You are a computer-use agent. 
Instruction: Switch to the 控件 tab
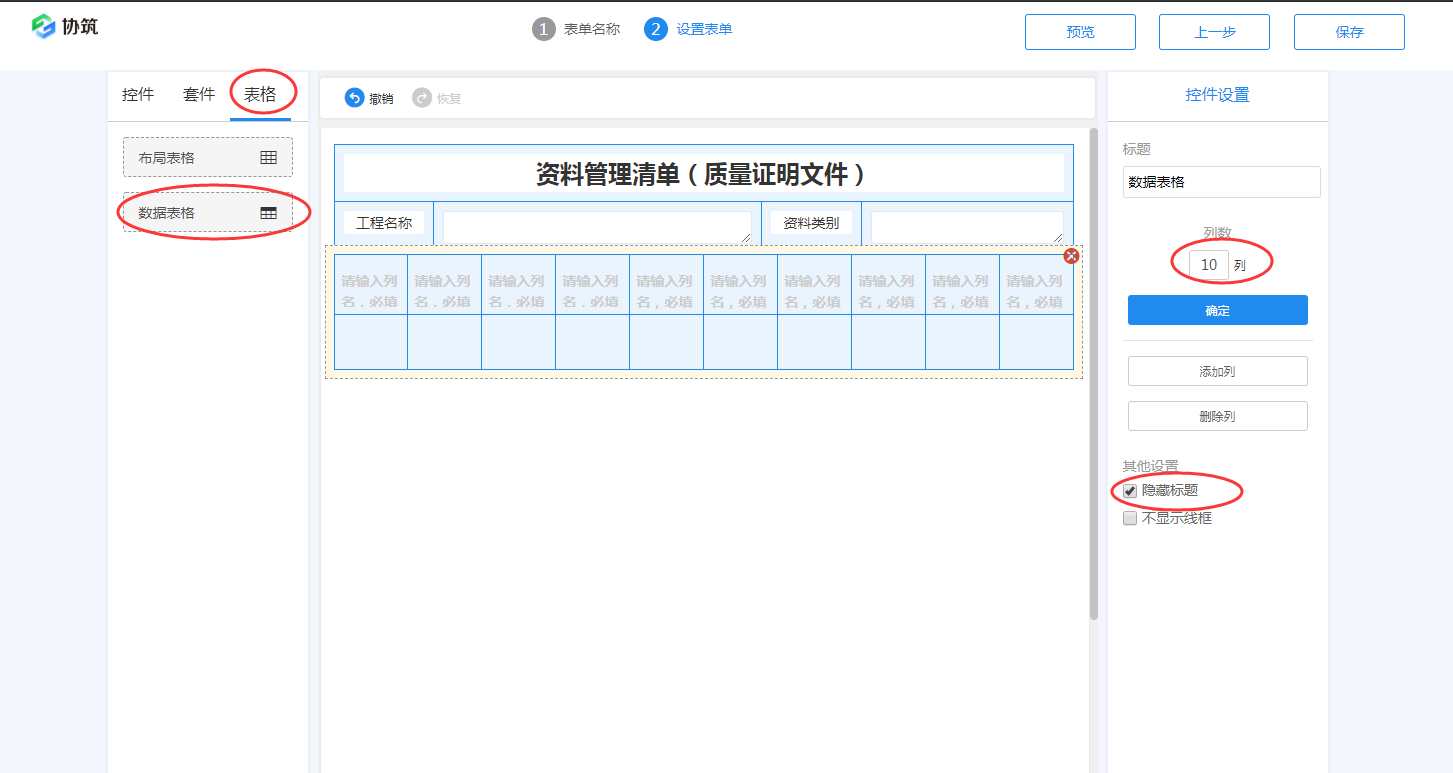click(x=137, y=94)
